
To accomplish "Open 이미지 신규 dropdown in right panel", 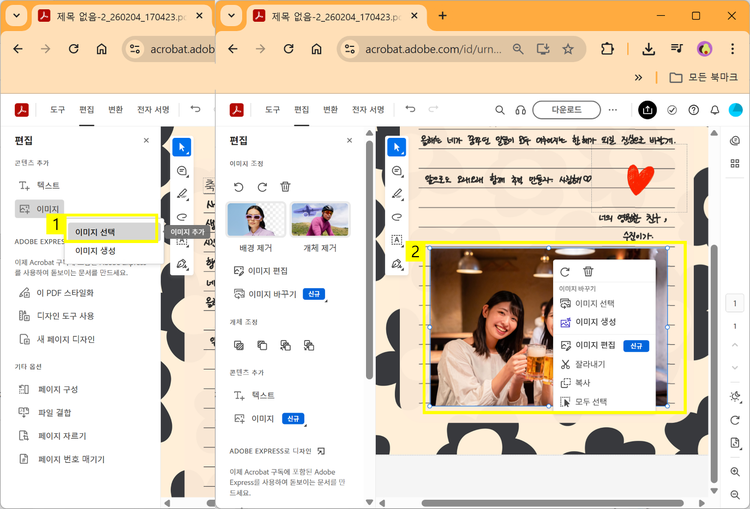I will pos(269,419).
